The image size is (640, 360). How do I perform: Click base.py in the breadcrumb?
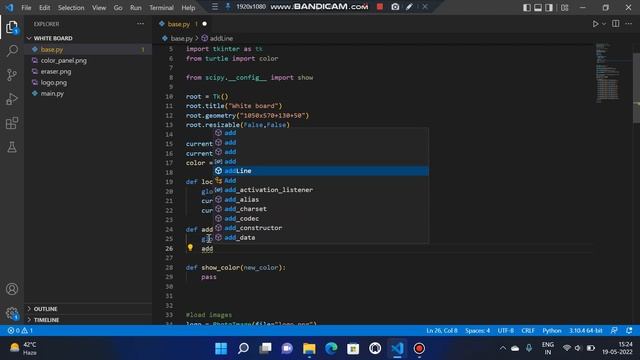pos(181,38)
